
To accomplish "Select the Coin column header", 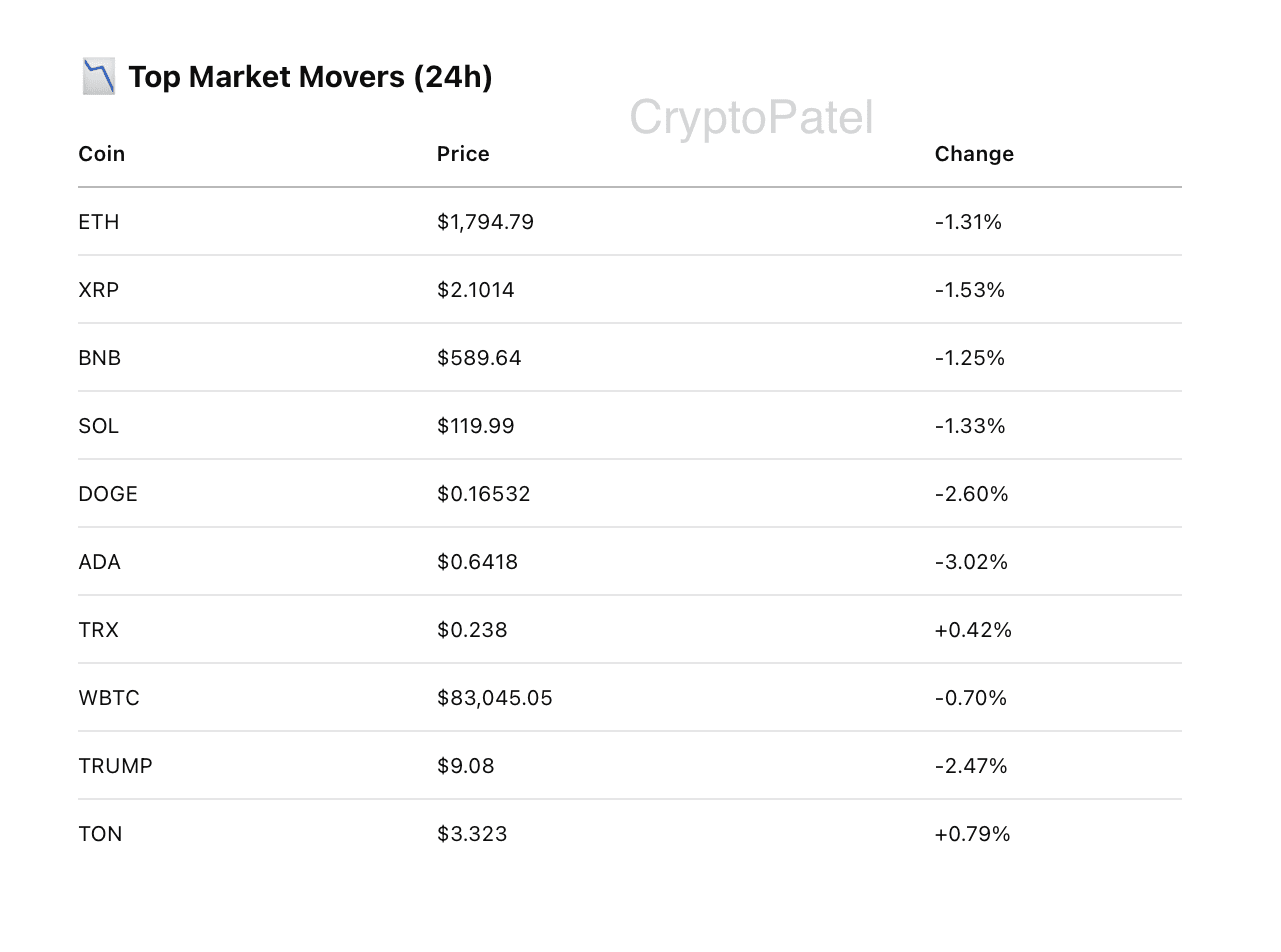I will coord(102,154).
